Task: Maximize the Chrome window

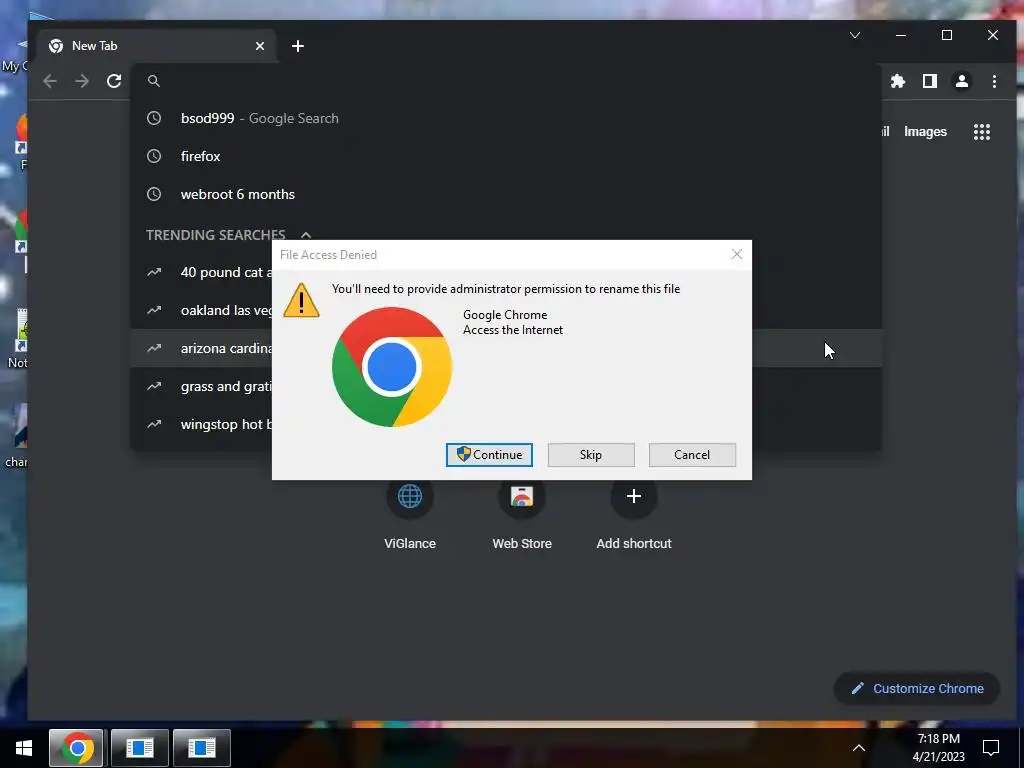Action: (x=947, y=35)
